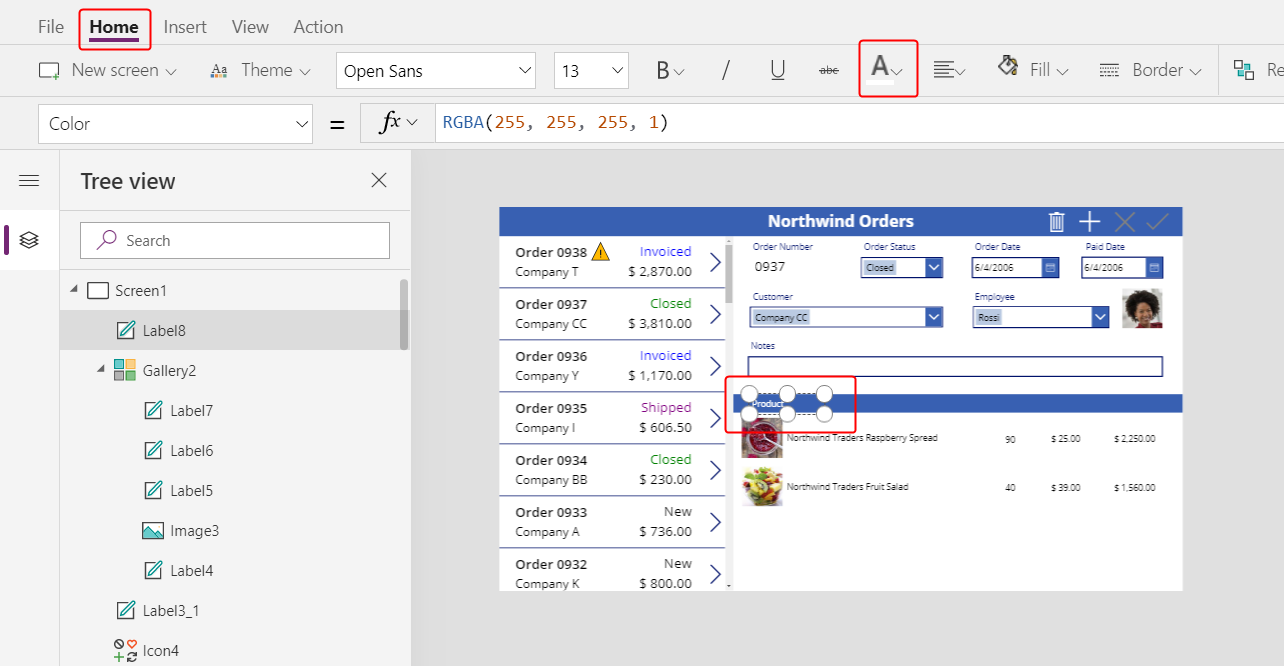Collapse the Screen1 tree node

[x=73, y=290]
